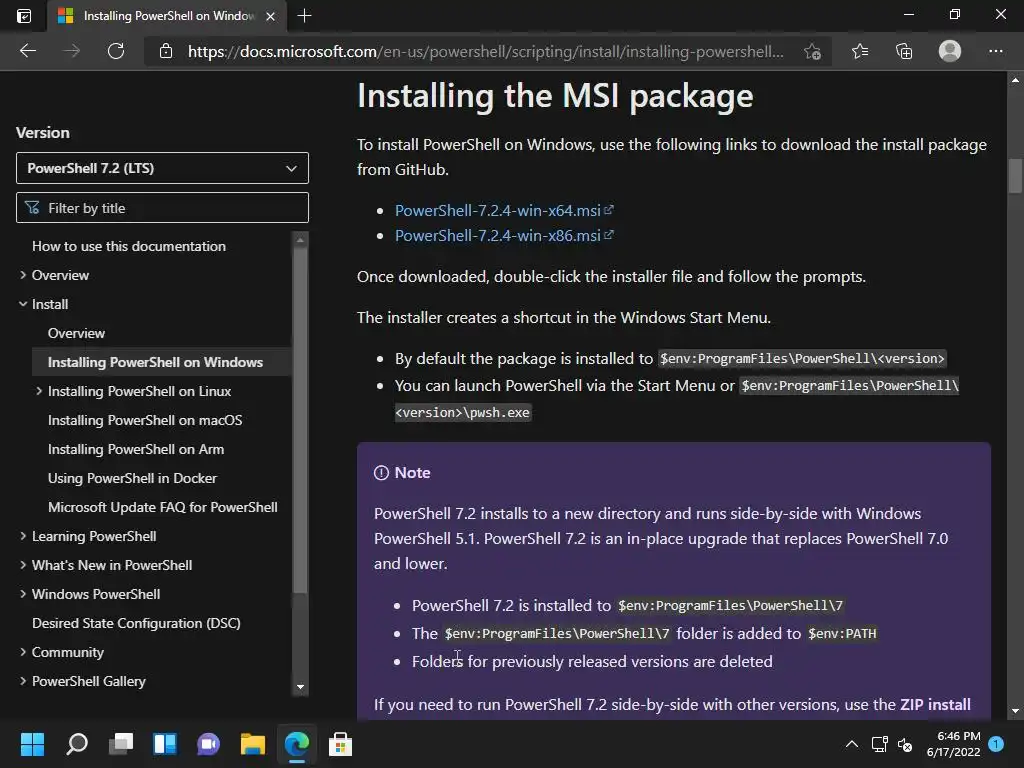Click the page scrollbar thumb

pos(1015,176)
